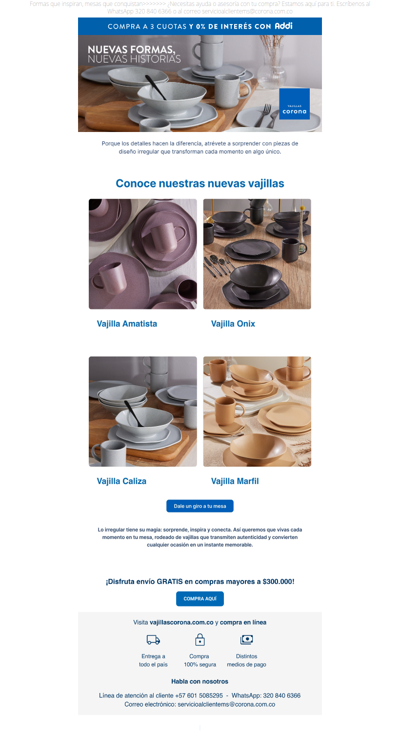This screenshot has width=400, height=733.
Task: Click the payment methods cash icon
Action: click(x=246, y=640)
